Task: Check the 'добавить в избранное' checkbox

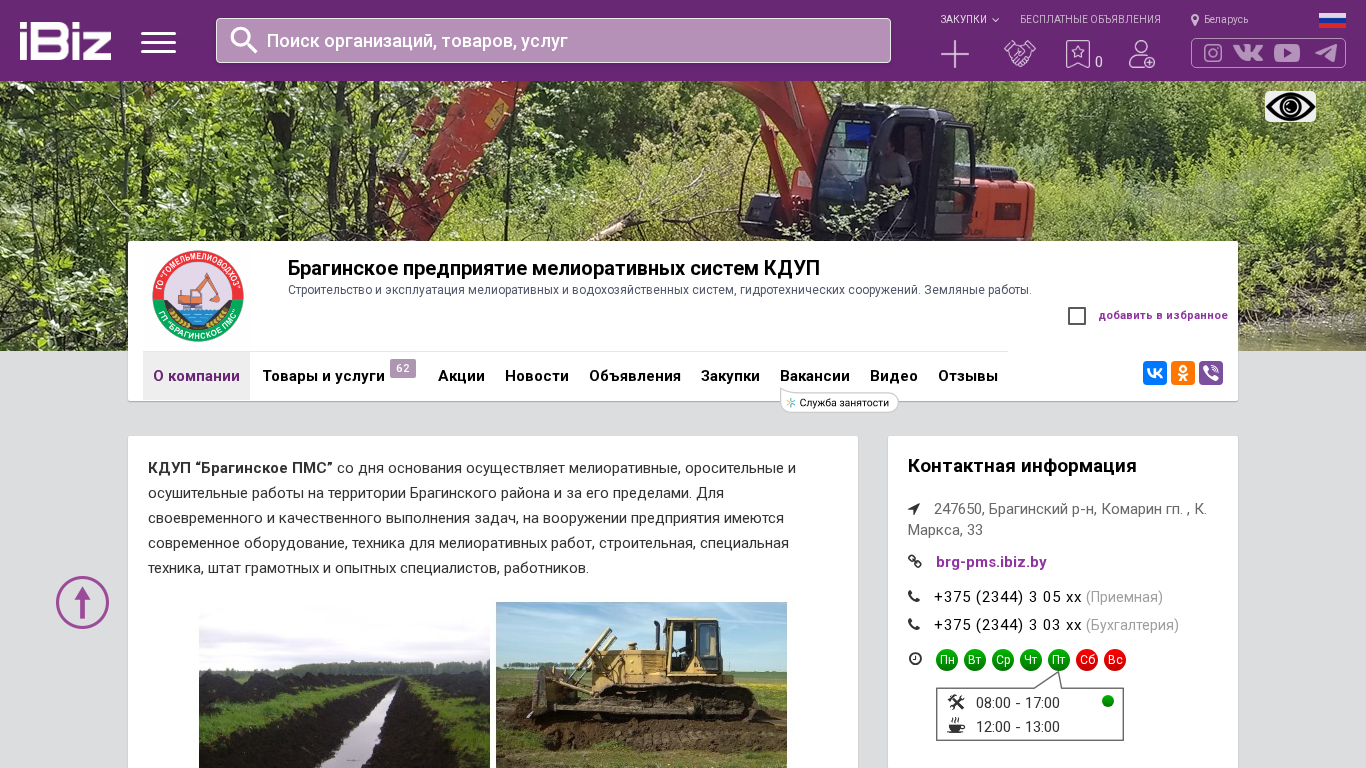Action: tap(1077, 316)
